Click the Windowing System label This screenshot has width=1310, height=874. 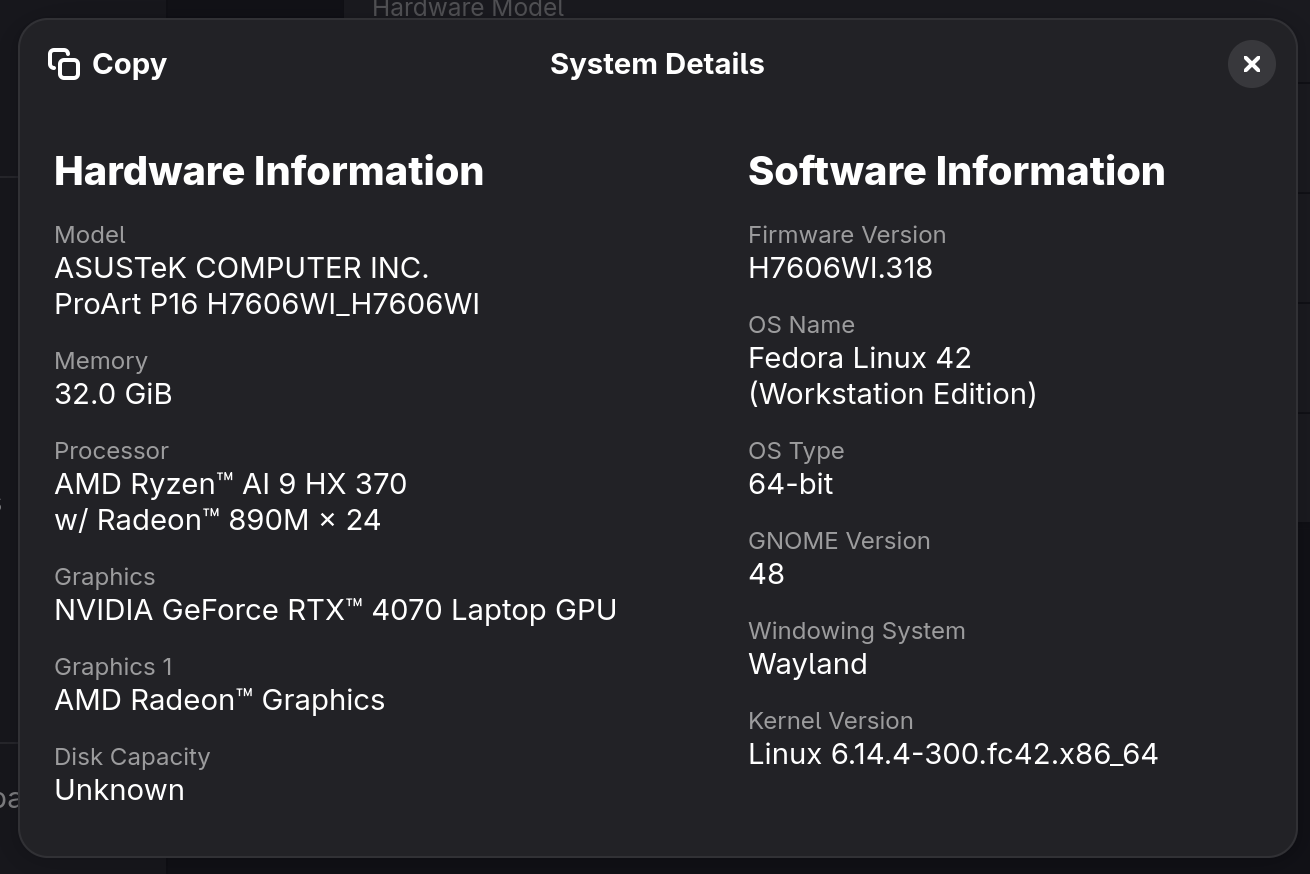[x=856, y=631]
